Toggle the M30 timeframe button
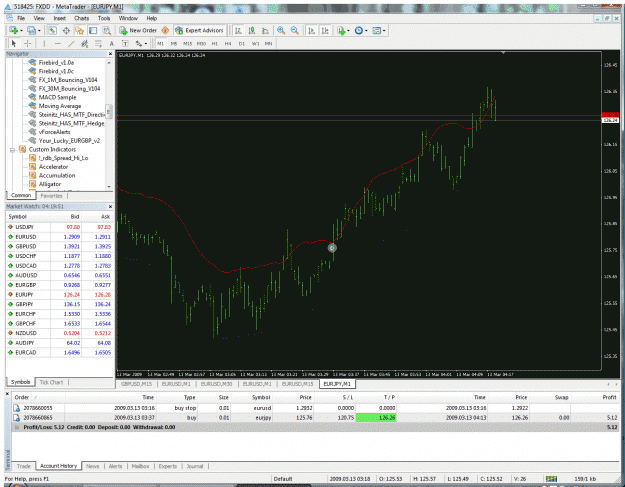This screenshot has height=487, width=625. pyautogui.click(x=201, y=43)
